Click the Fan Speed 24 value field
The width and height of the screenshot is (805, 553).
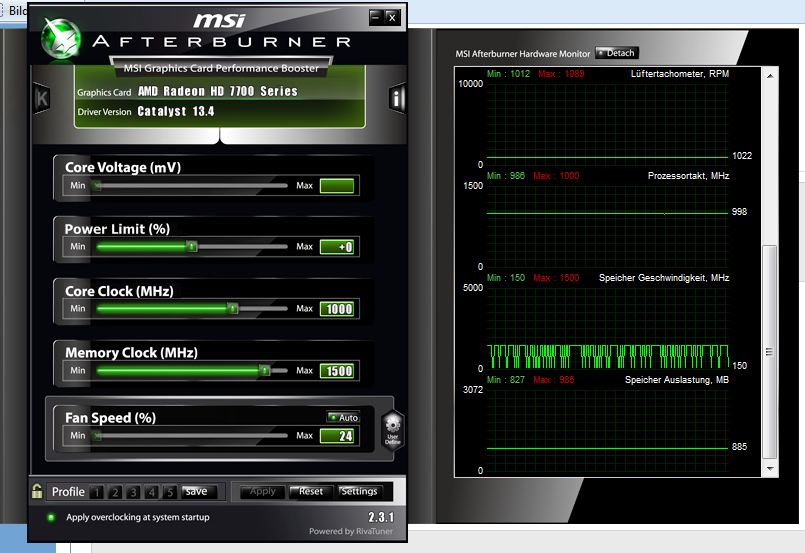(x=337, y=436)
